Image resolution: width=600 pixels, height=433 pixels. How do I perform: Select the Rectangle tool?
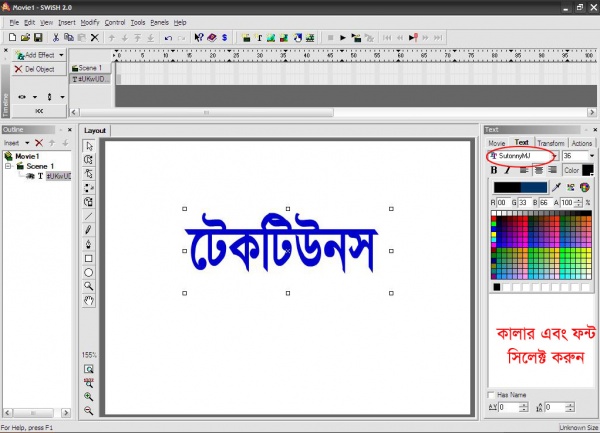click(x=88, y=259)
